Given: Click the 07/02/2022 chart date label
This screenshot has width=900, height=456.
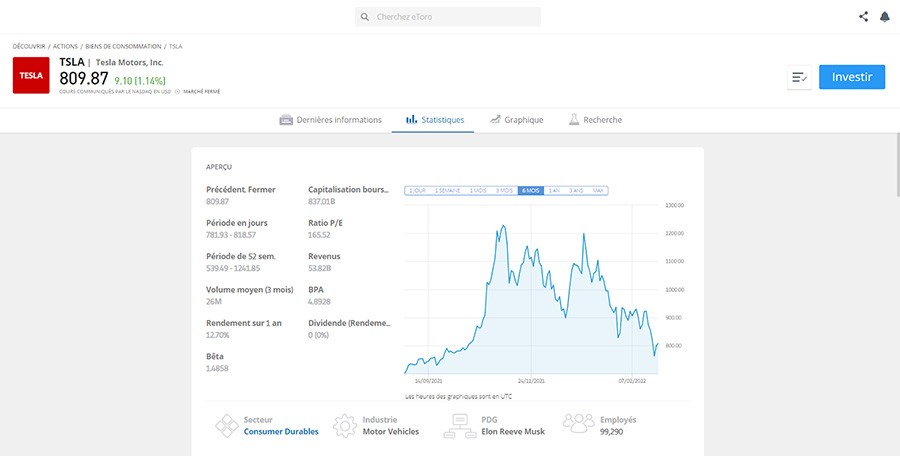Looking at the screenshot, I should click(632, 380).
